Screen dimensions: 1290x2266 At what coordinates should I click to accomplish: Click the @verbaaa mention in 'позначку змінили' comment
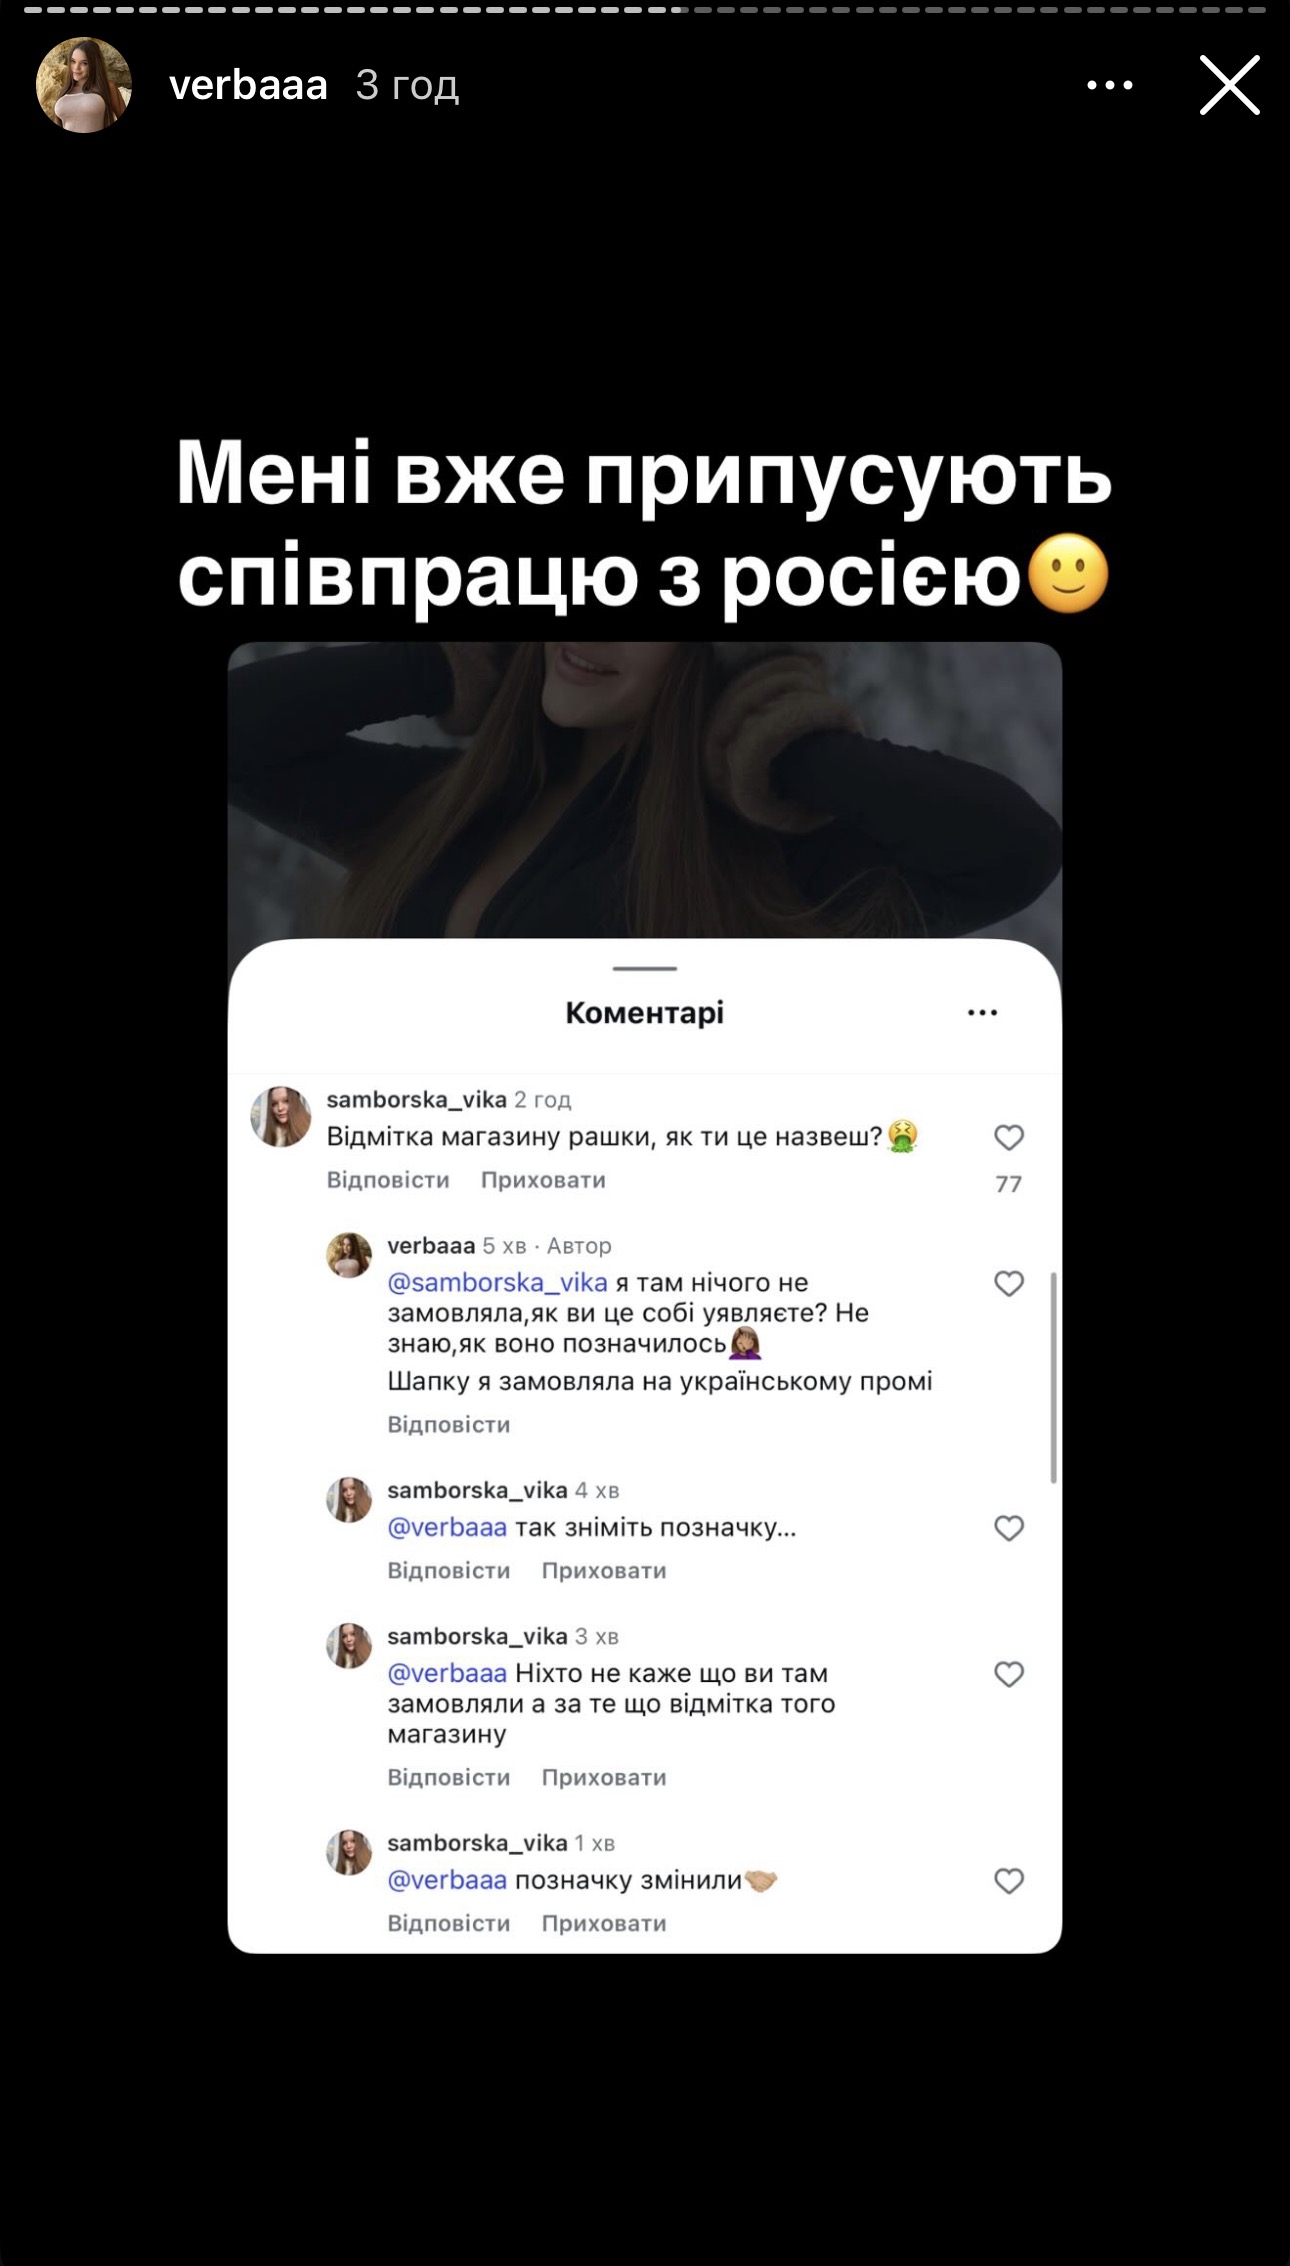click(447, 1881)
